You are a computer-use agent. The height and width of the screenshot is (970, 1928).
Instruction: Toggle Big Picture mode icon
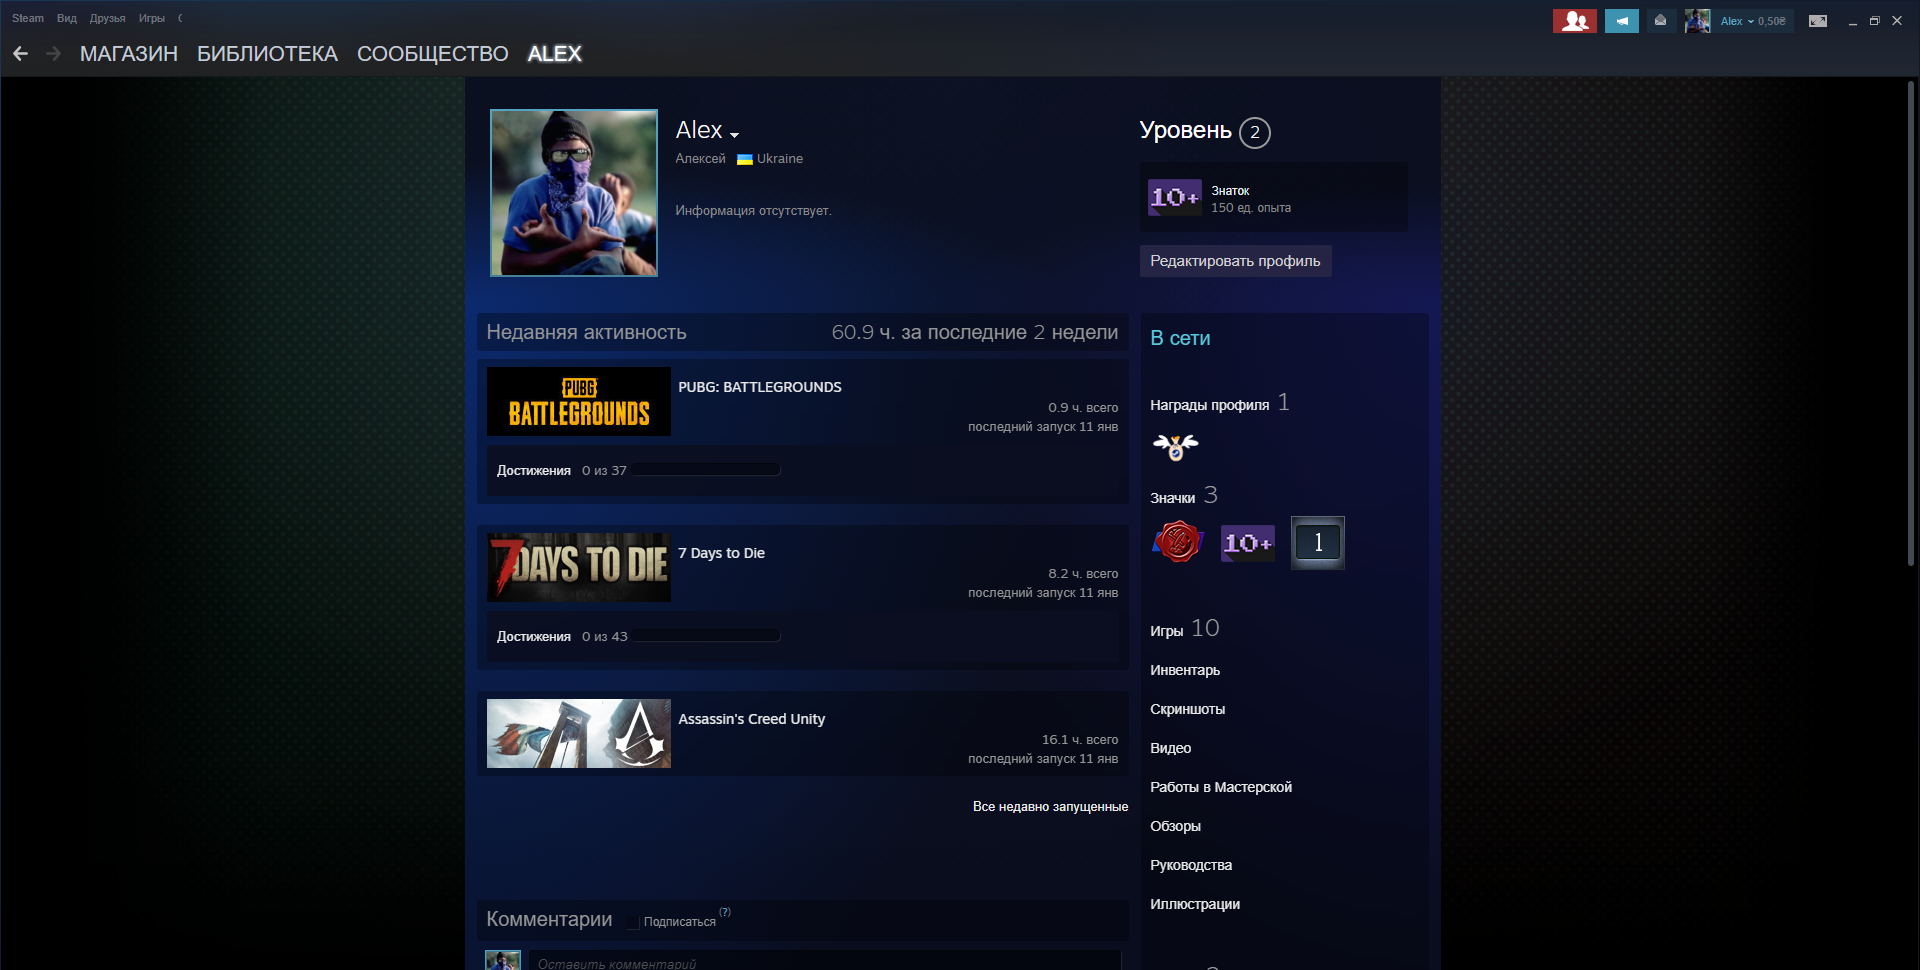point(1817,21)
